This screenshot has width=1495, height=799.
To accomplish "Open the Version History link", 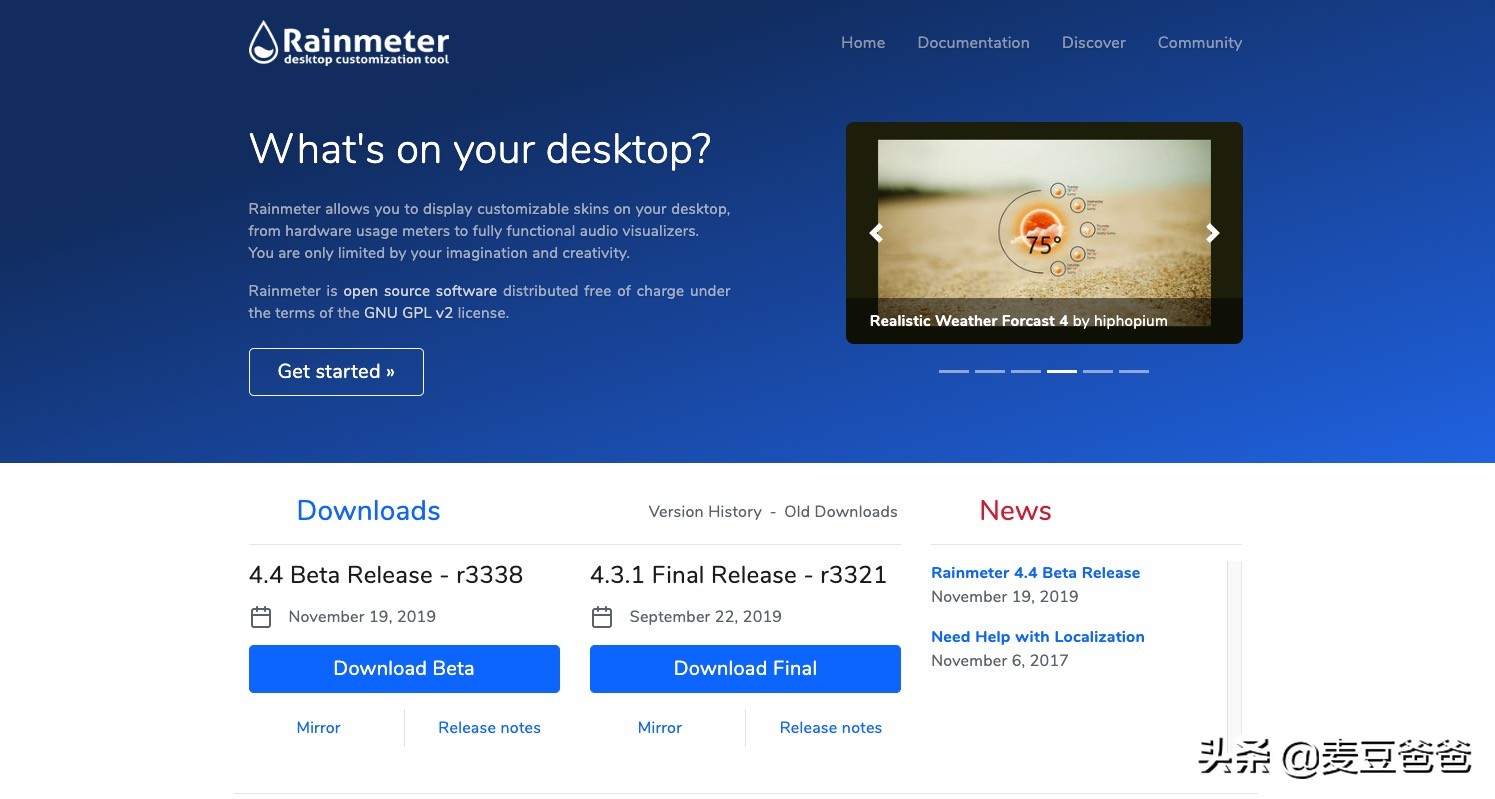I will [x=705, y=512].
